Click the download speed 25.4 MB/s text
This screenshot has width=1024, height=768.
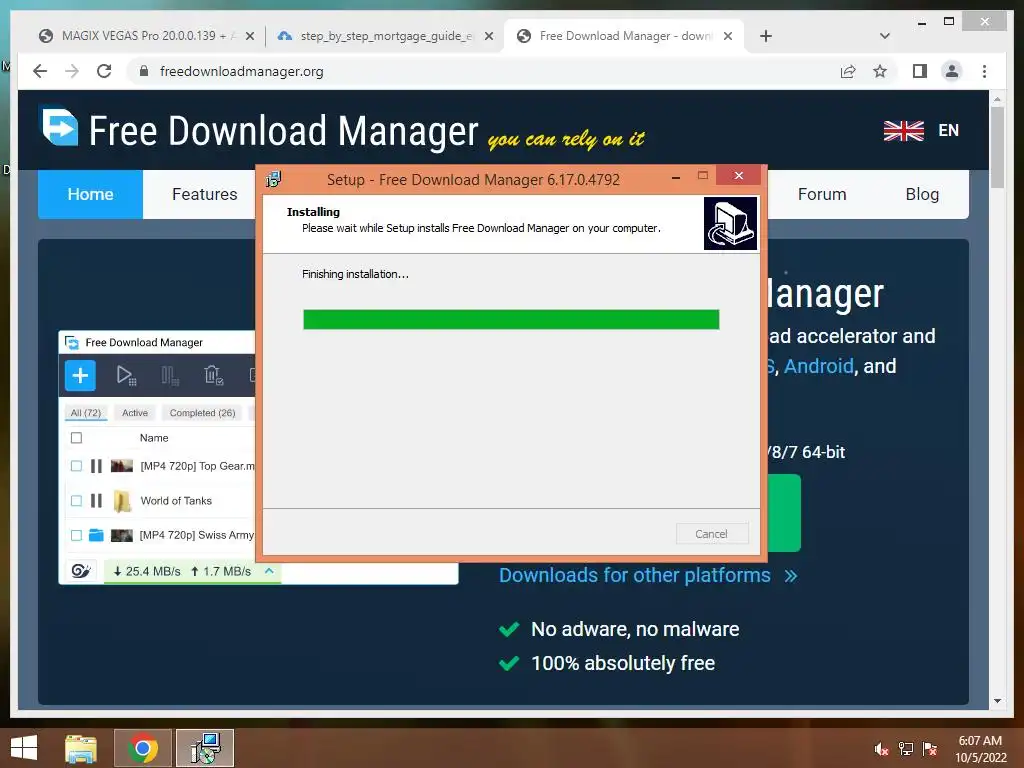click(x=147, y=571)
